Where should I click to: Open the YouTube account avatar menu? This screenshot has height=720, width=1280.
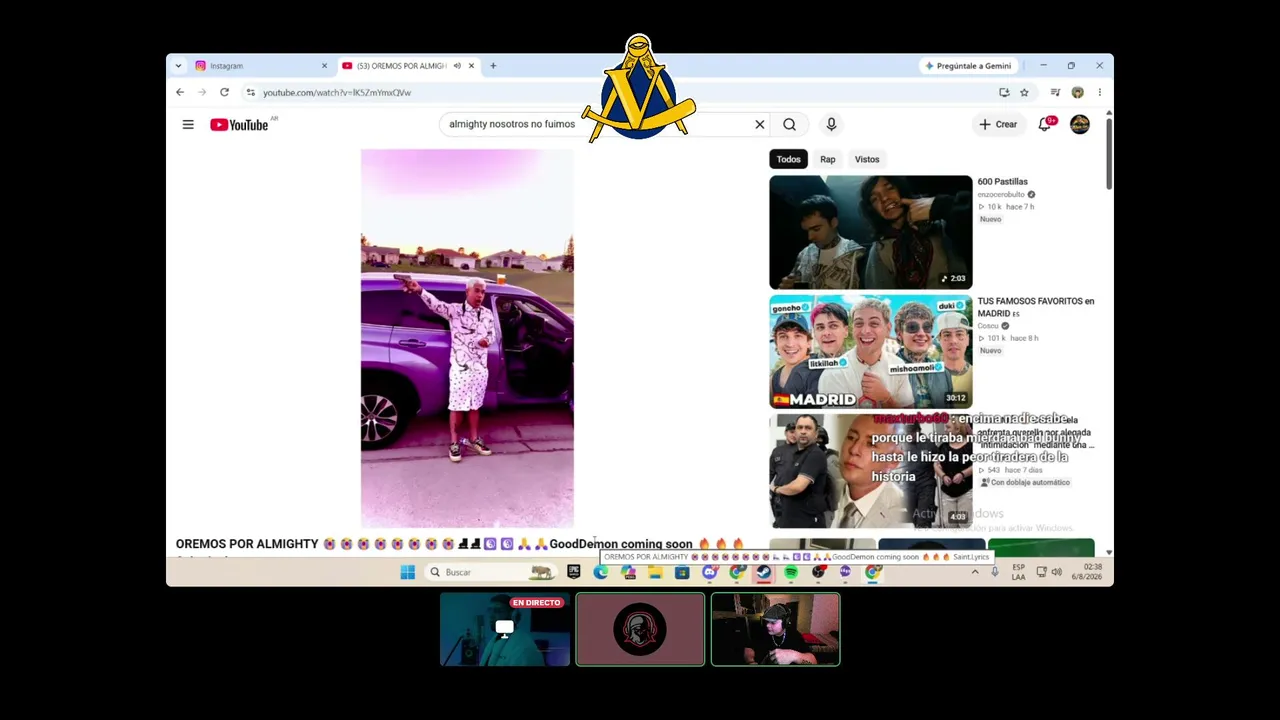1080,124
